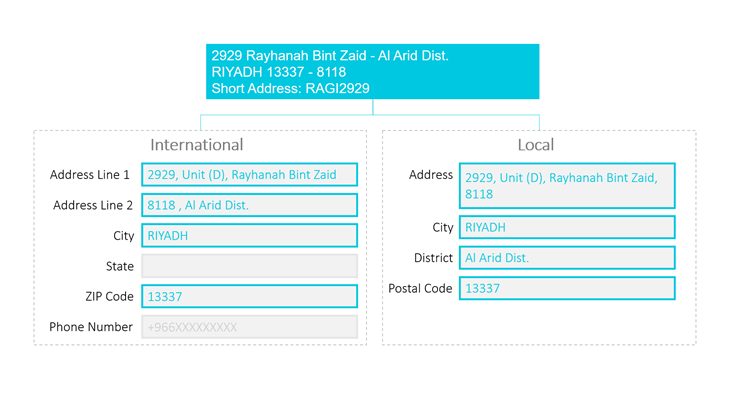The width and height of the screenshot is (733, 413).
Task: Click the International Address Line 2 field
Action: coord(249,205)
